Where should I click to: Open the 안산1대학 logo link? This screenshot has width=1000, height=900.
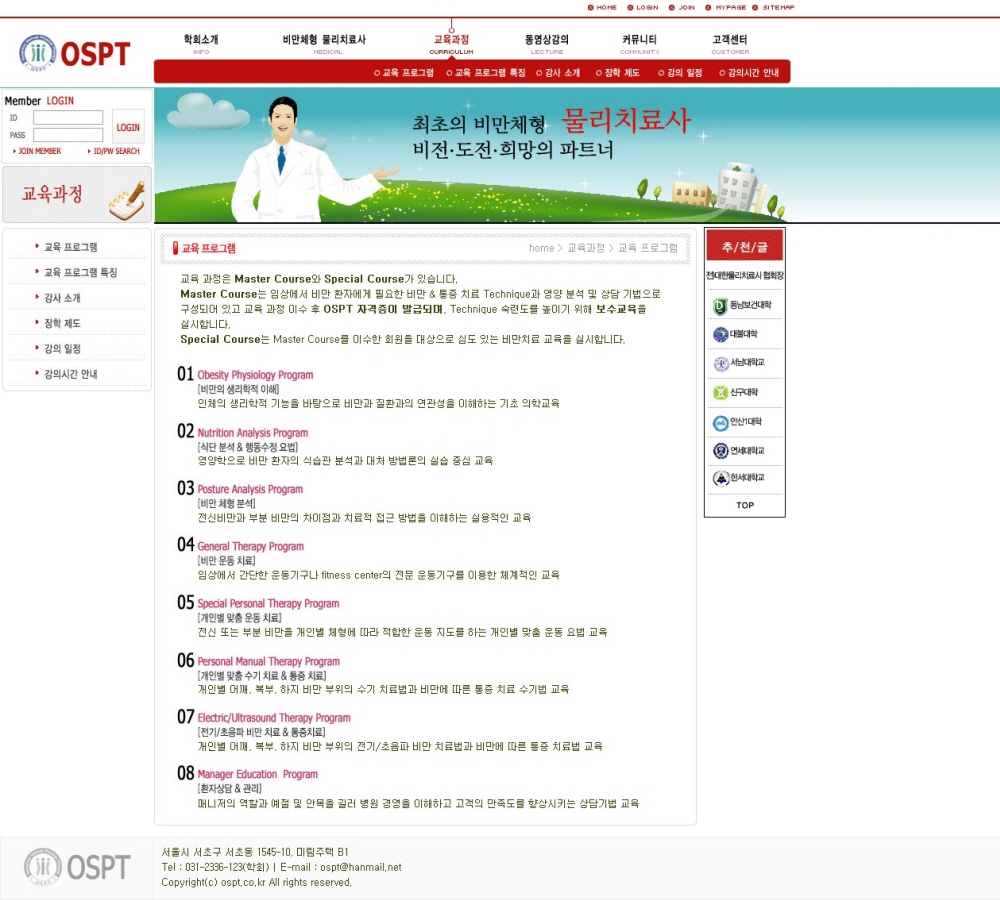point(743,422)
